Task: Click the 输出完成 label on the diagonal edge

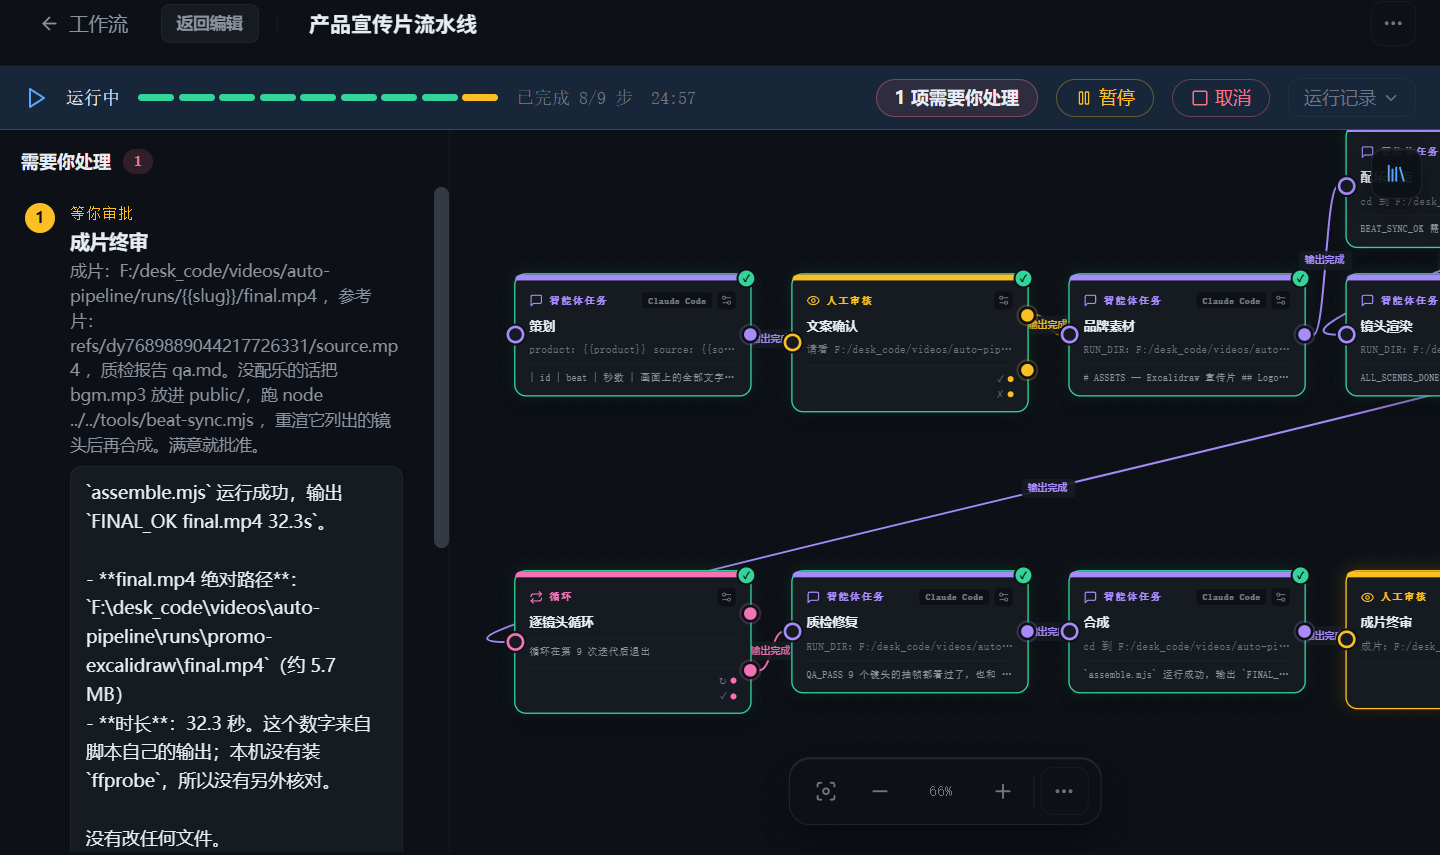Action: point(1047,488)
